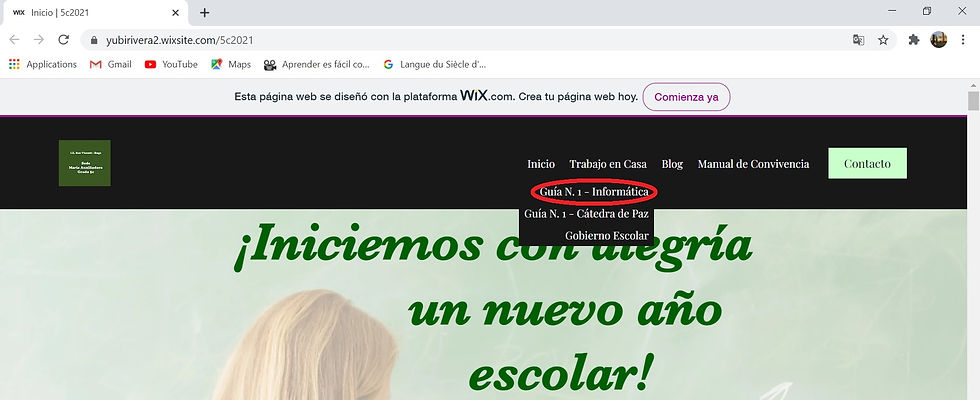This screenshot has height=400, width=980.
Task: Click the green site logo image
Action: click(84, 162)
